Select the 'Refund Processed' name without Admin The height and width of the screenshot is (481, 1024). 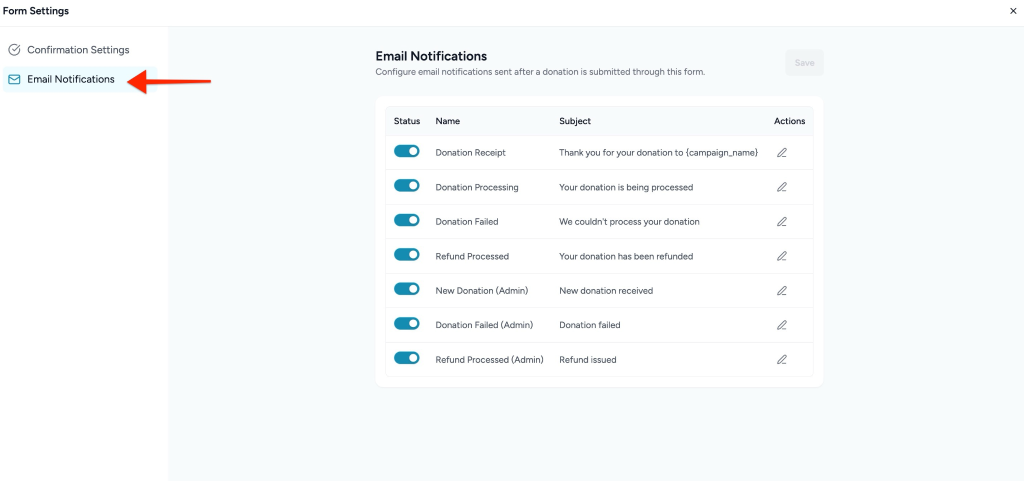472,256
